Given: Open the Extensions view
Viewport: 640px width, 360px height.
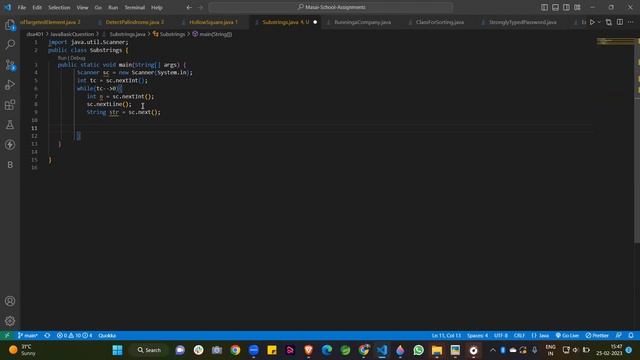Looking at the screenshot, I should coord(10,104).
